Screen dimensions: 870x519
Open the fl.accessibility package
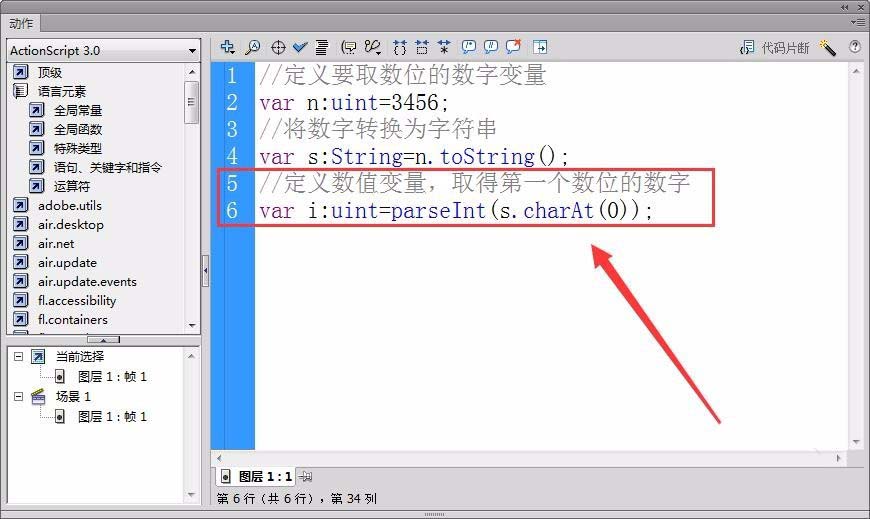pos(77,301)
